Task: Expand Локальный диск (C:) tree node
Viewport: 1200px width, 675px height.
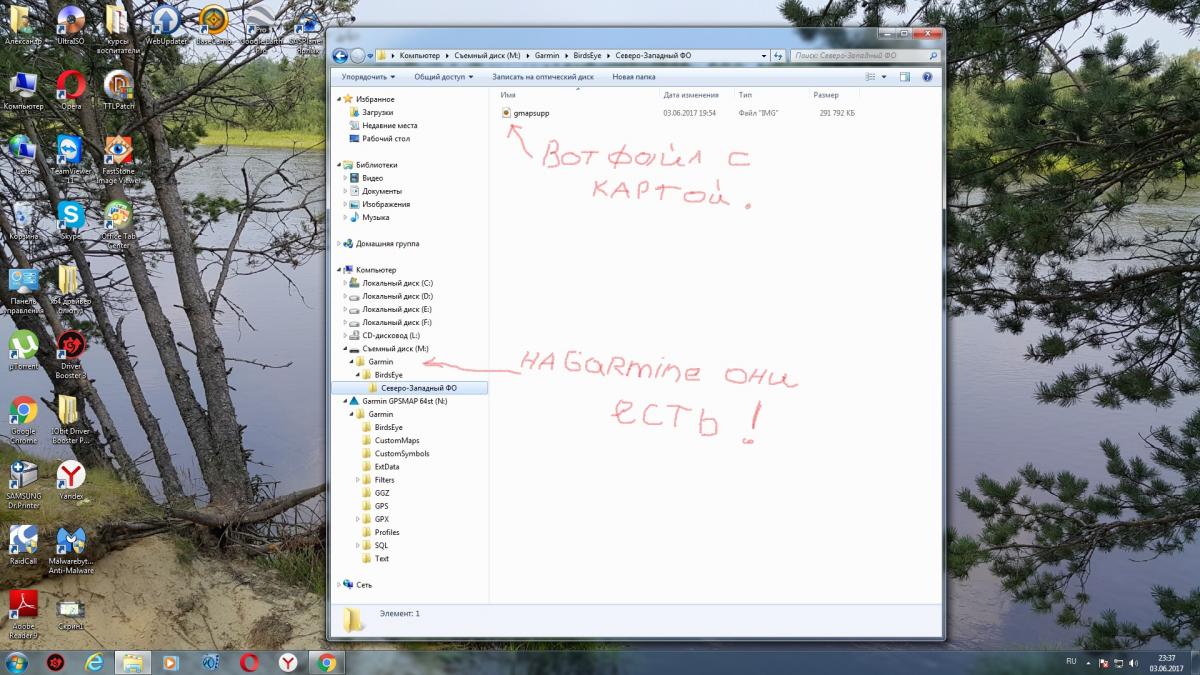Action: point(346,283)
